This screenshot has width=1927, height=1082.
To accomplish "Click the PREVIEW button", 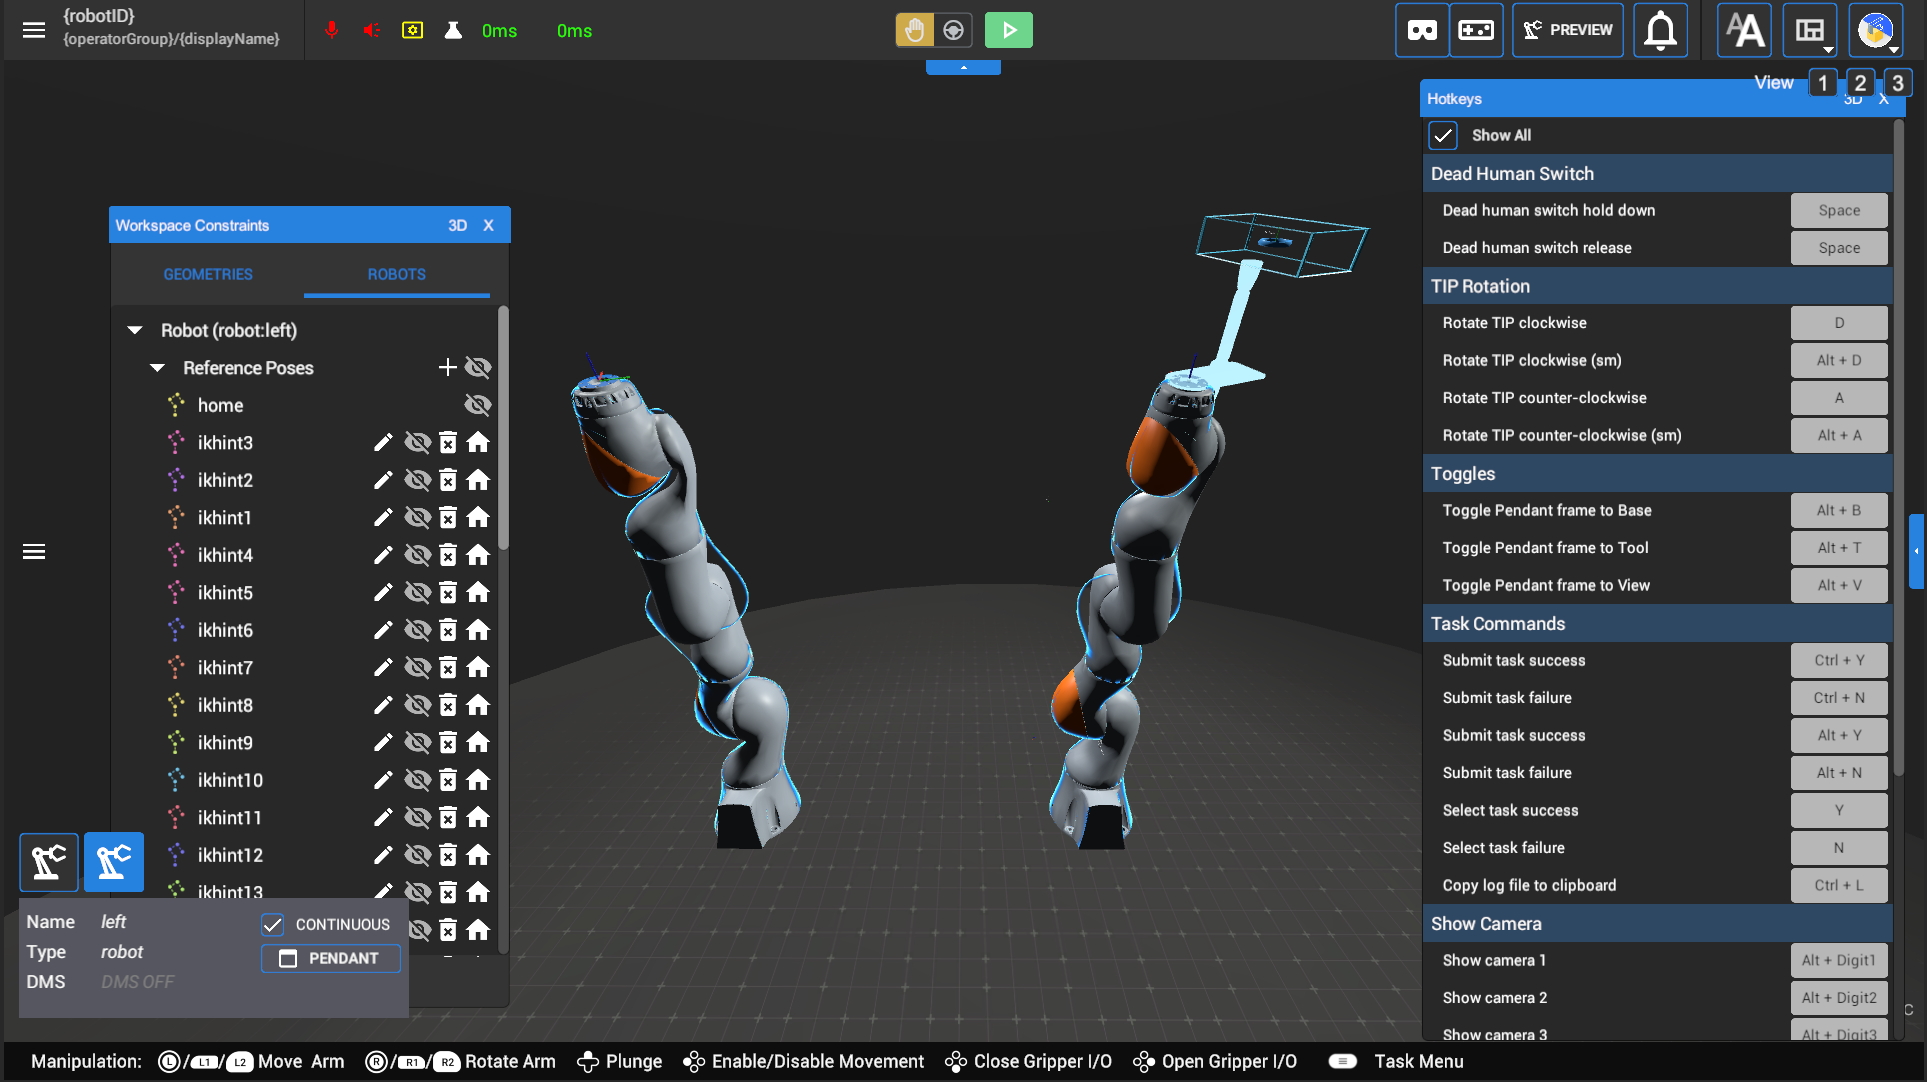I will [x=1567, y=30].
